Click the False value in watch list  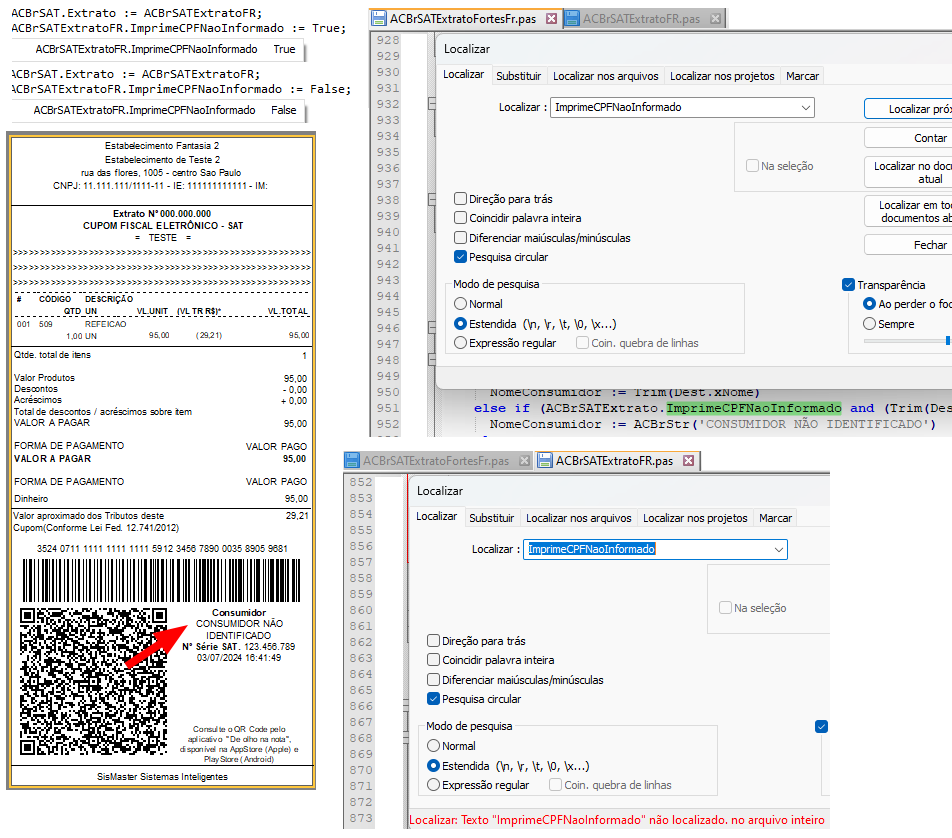(x=284, y=110)
